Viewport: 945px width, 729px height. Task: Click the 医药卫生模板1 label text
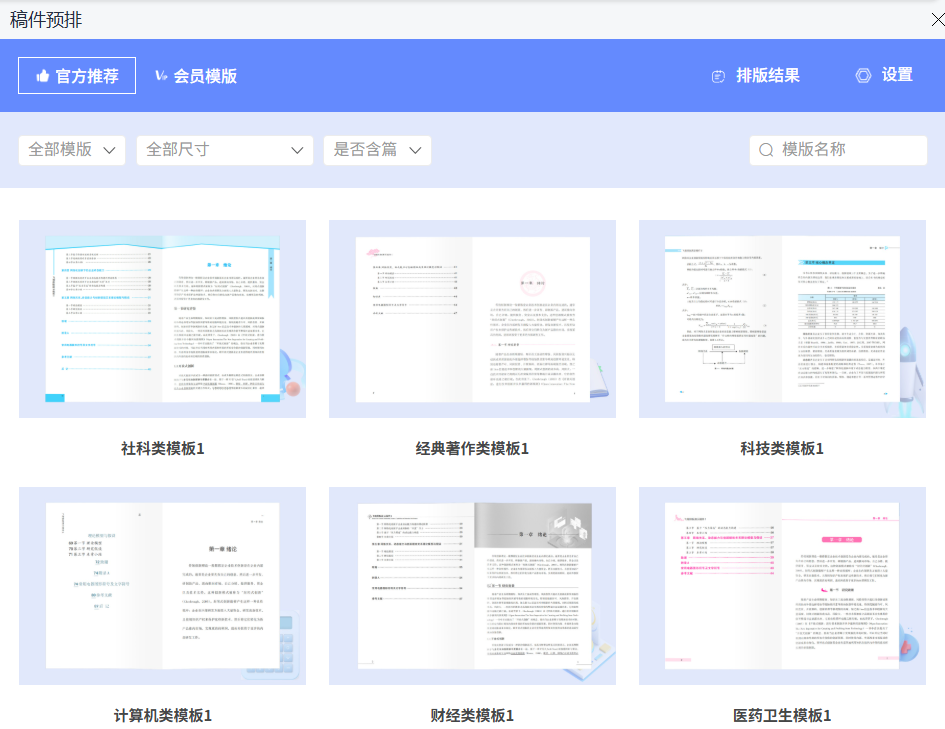coord(782,717)
